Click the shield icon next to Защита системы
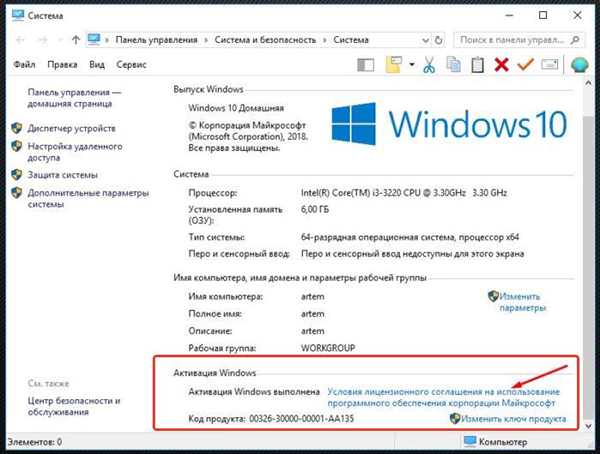 (16, 175)
